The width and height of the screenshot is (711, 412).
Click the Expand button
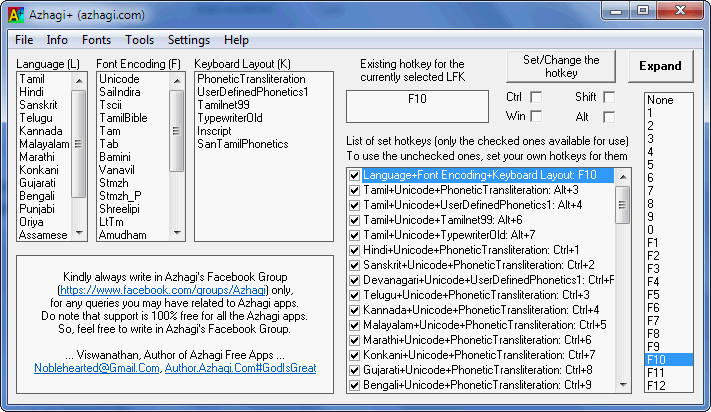point(660,66)
